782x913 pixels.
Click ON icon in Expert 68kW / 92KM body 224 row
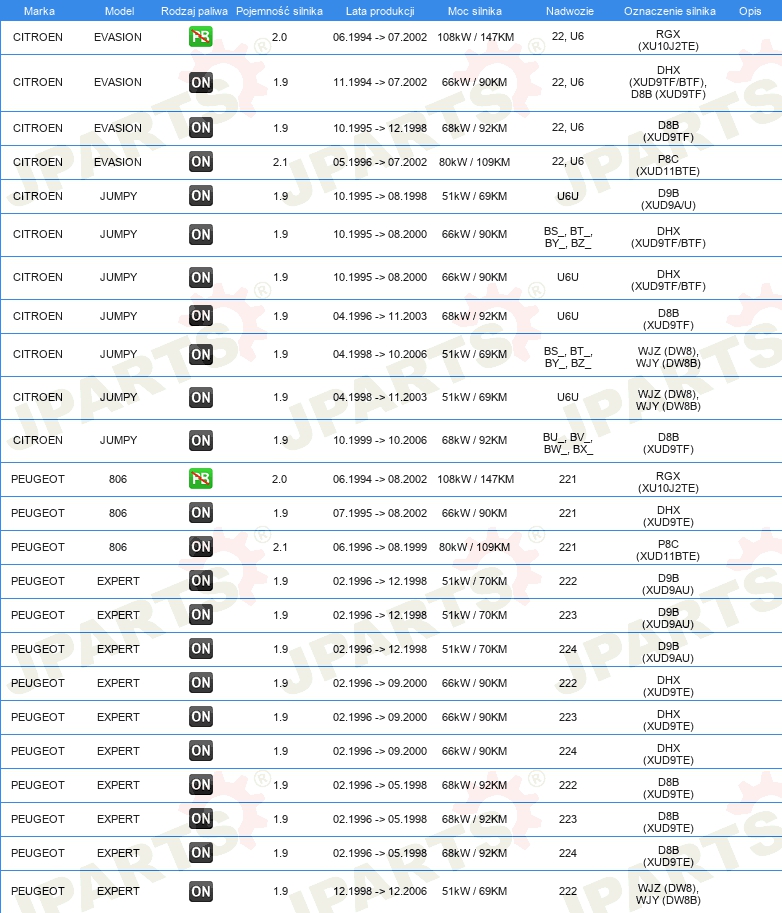(x=200, y=852)
